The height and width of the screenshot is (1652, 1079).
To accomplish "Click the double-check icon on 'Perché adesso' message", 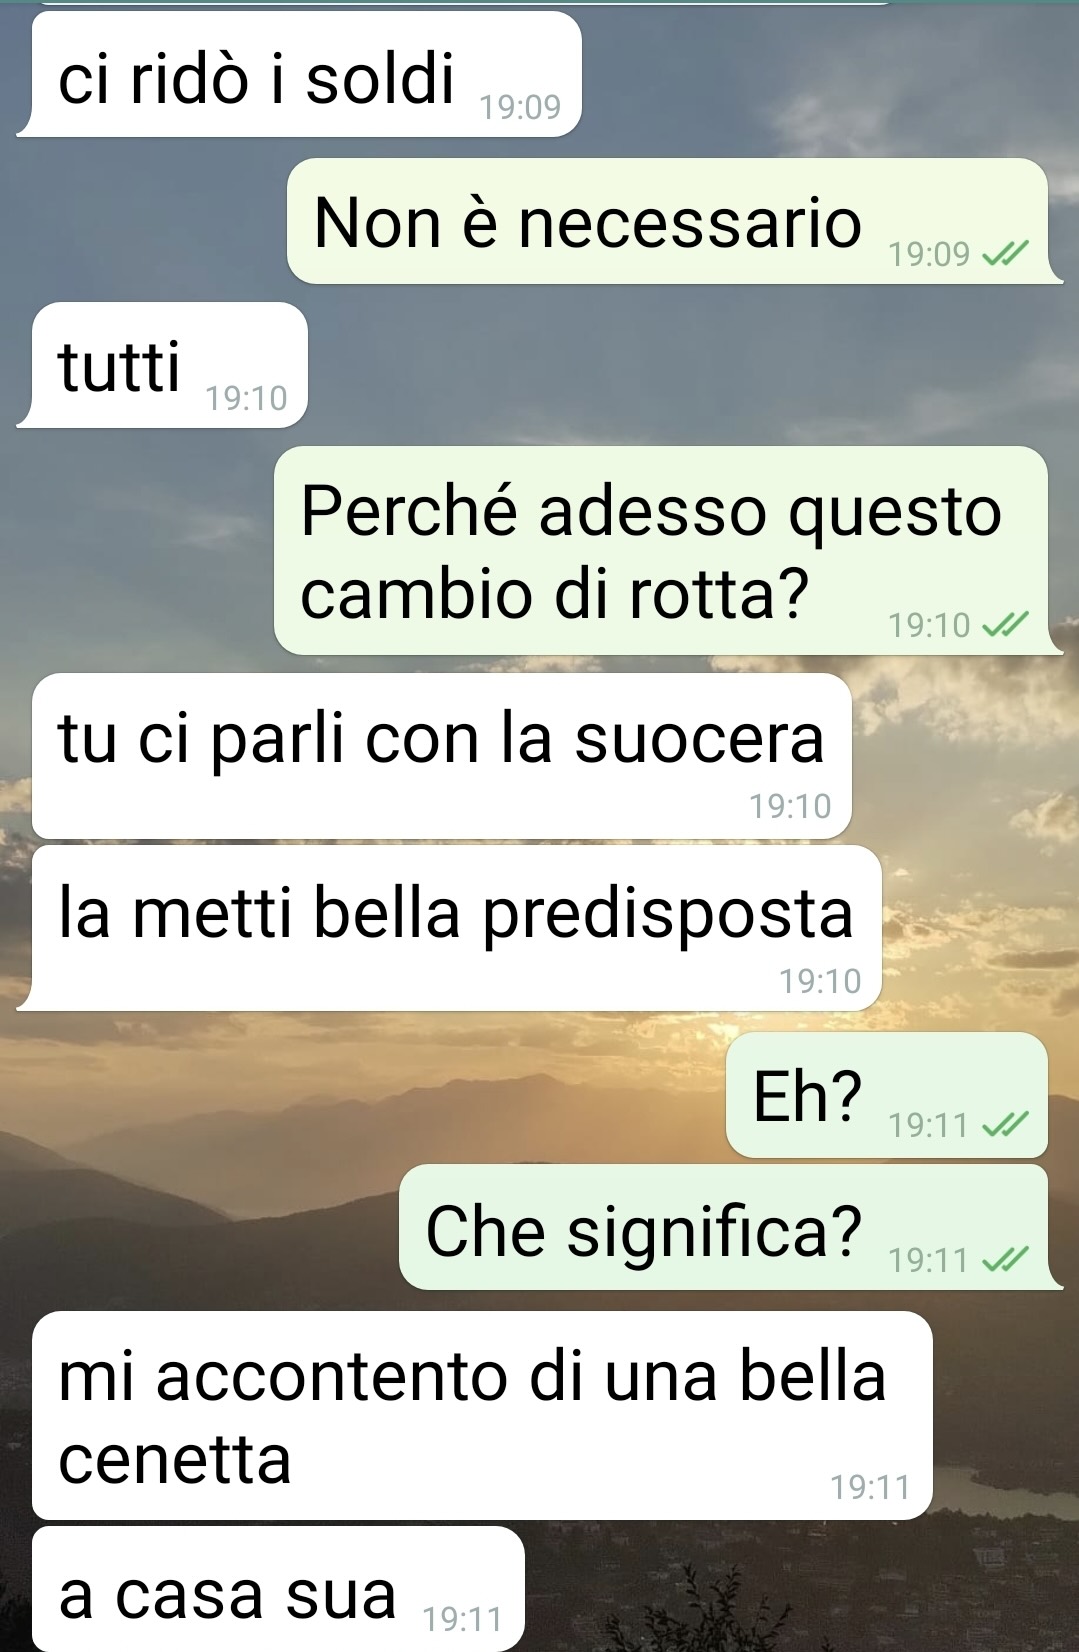I will [1005, 626].
